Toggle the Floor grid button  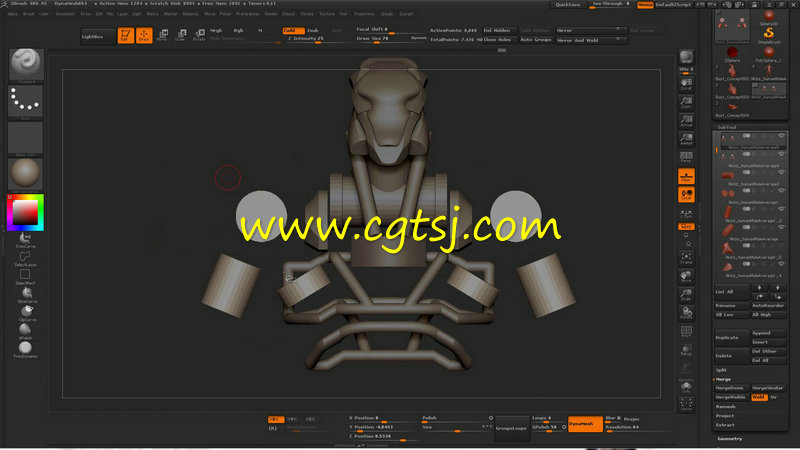[x=686, y=176]
